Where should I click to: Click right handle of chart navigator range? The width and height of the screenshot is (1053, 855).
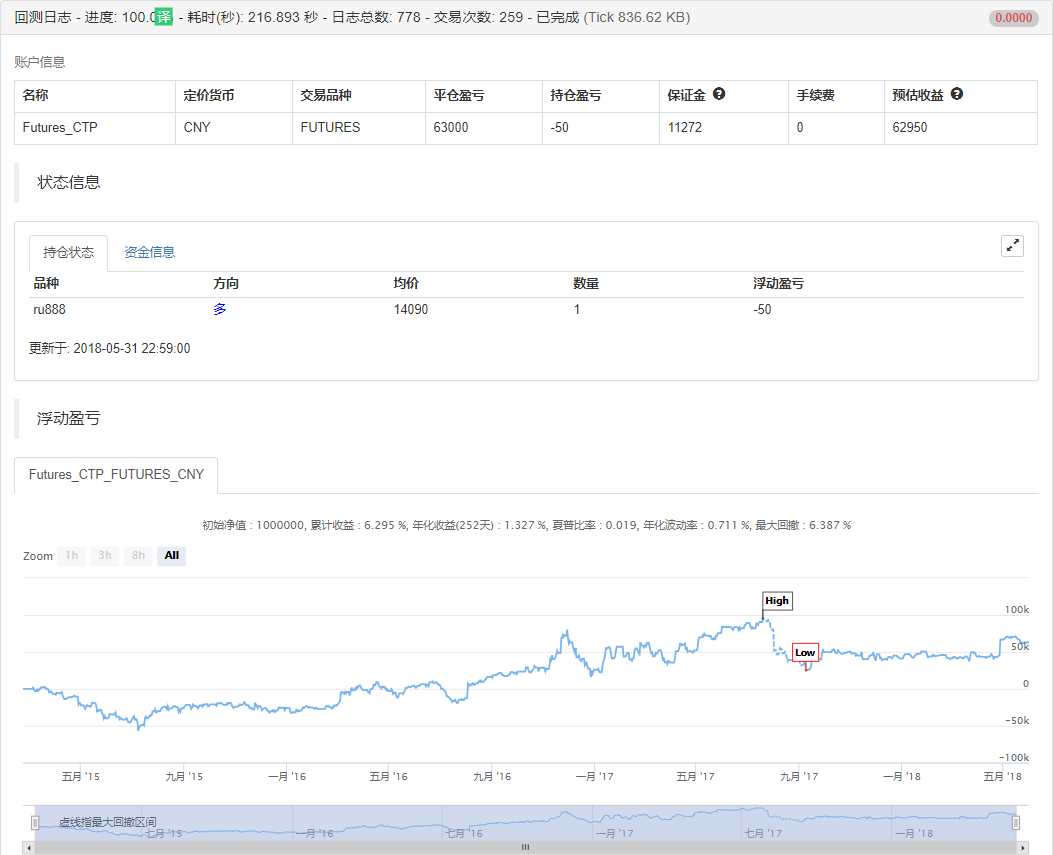(x=1016, y=822)
